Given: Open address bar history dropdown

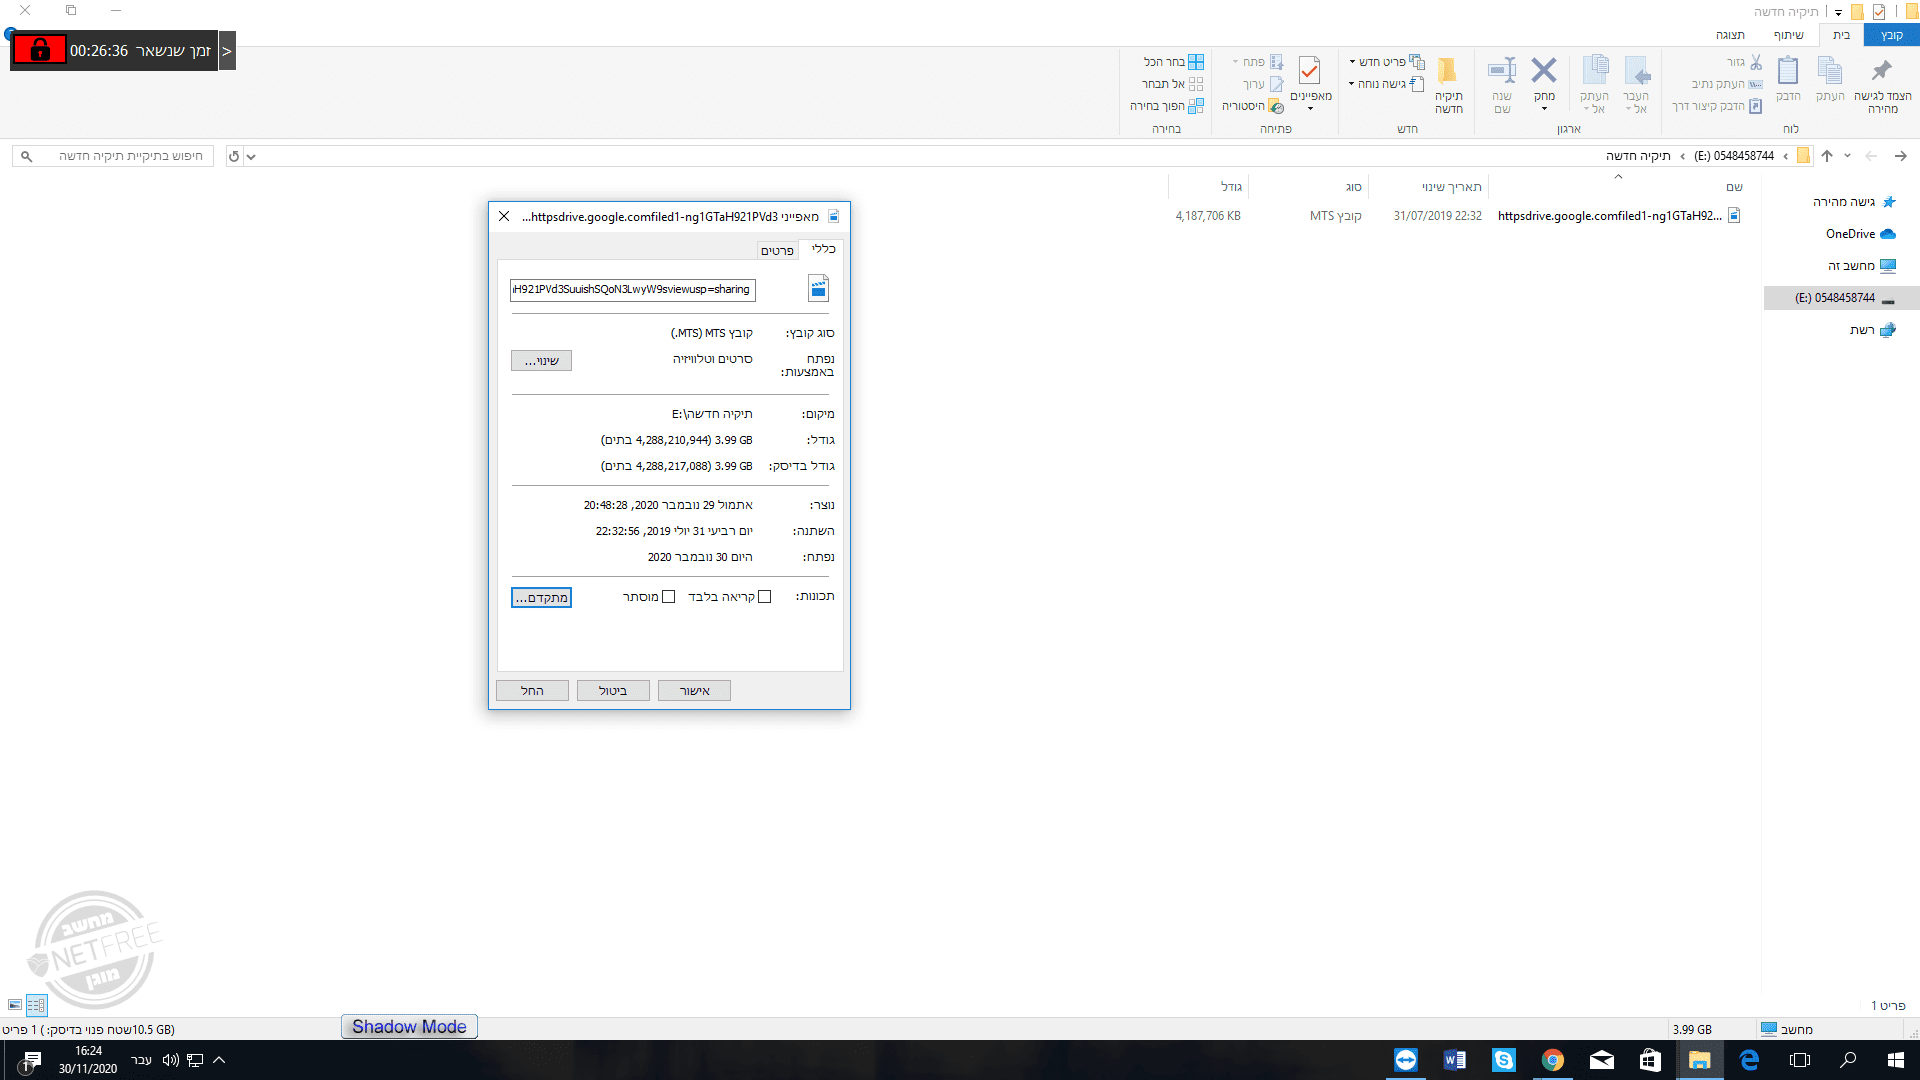Looking at the screenshot, I should [251, 157].
